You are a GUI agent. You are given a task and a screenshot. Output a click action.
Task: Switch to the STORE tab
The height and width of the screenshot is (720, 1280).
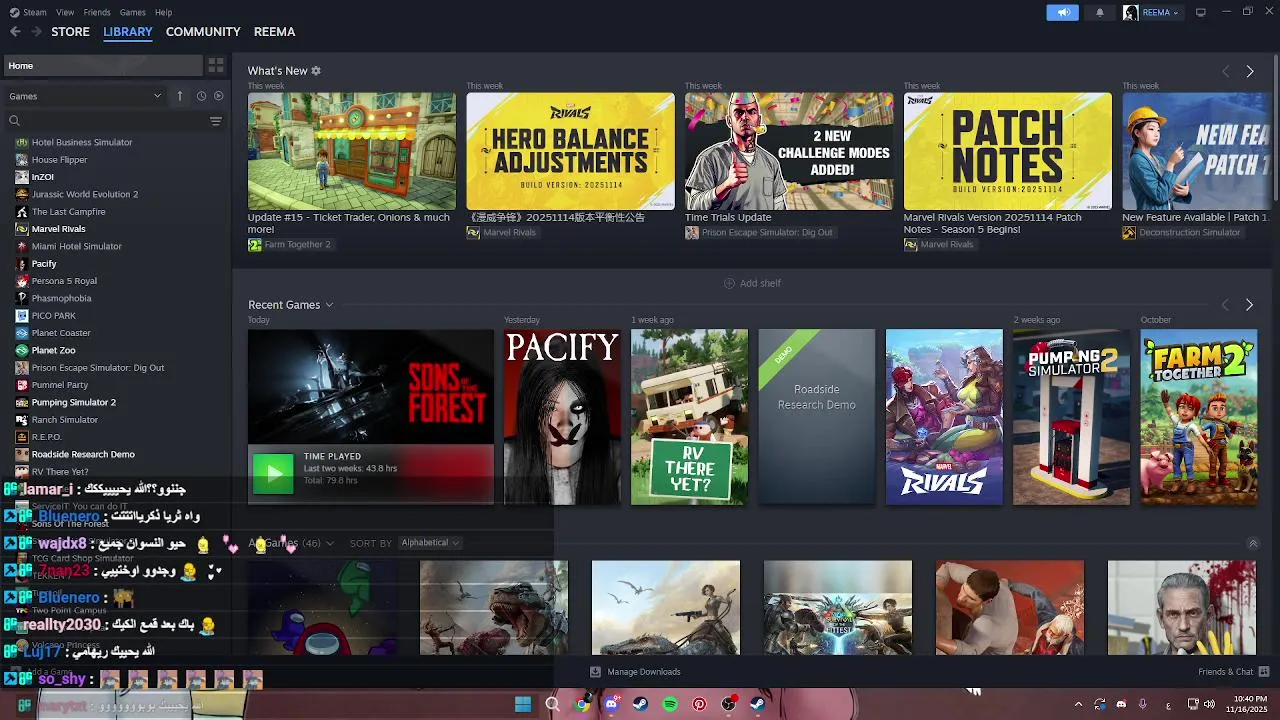70,32
